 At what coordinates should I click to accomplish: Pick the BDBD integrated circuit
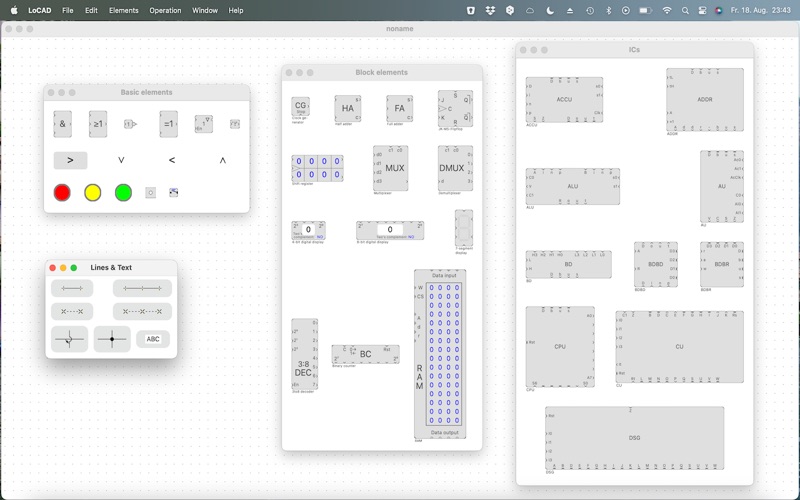(656, 264)
